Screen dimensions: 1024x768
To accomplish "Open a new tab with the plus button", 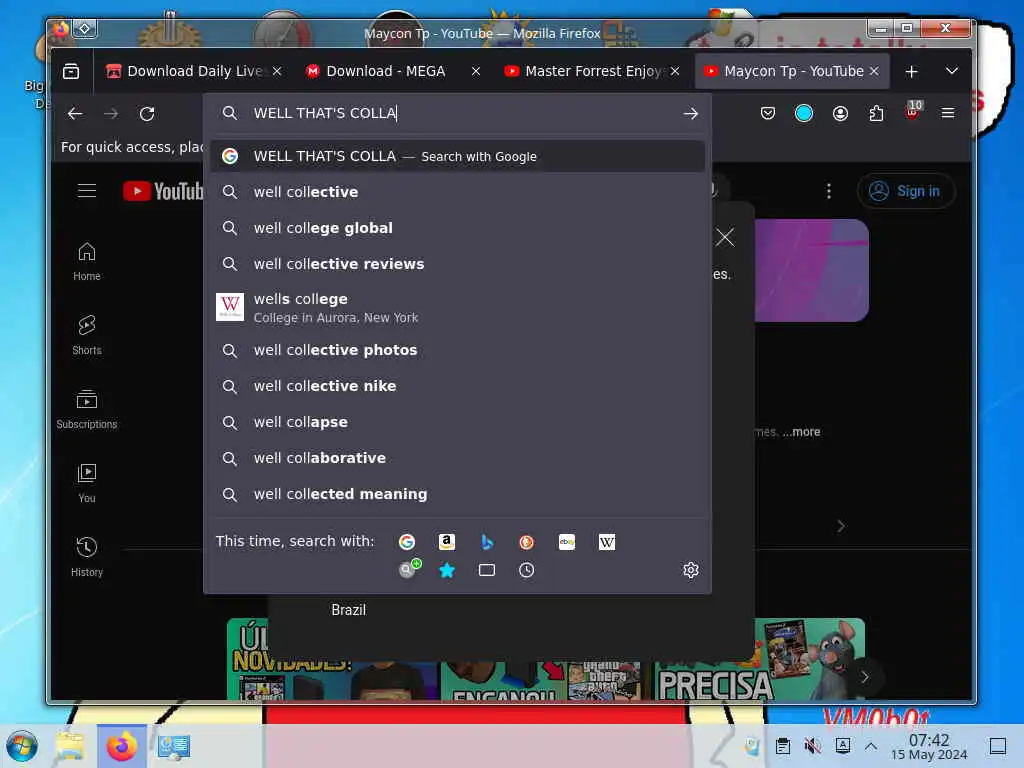I will (x=912, y=71).
